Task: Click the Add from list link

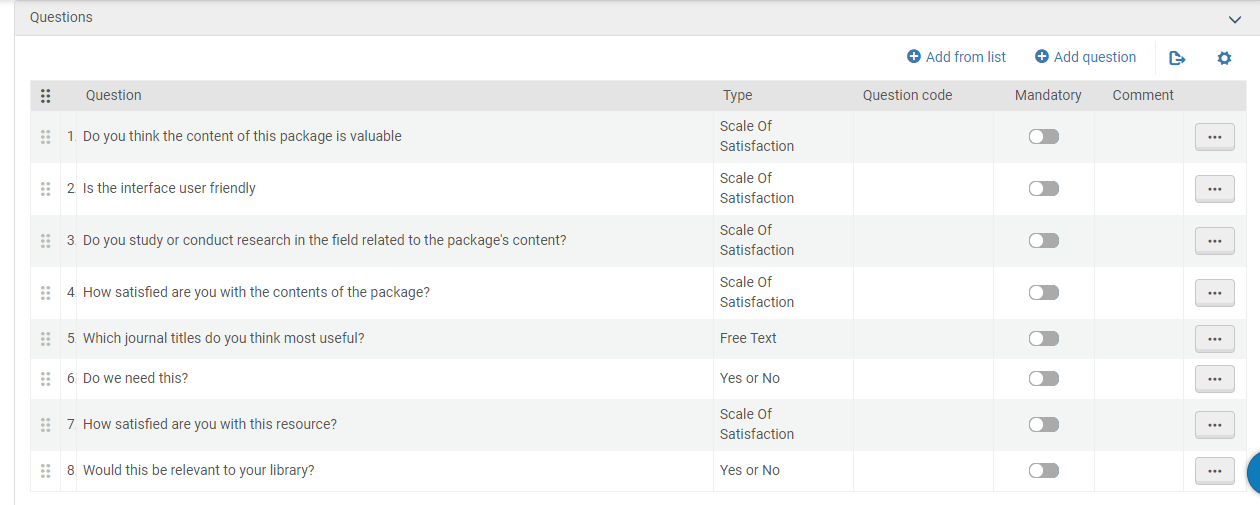Action: pos(956,57)
